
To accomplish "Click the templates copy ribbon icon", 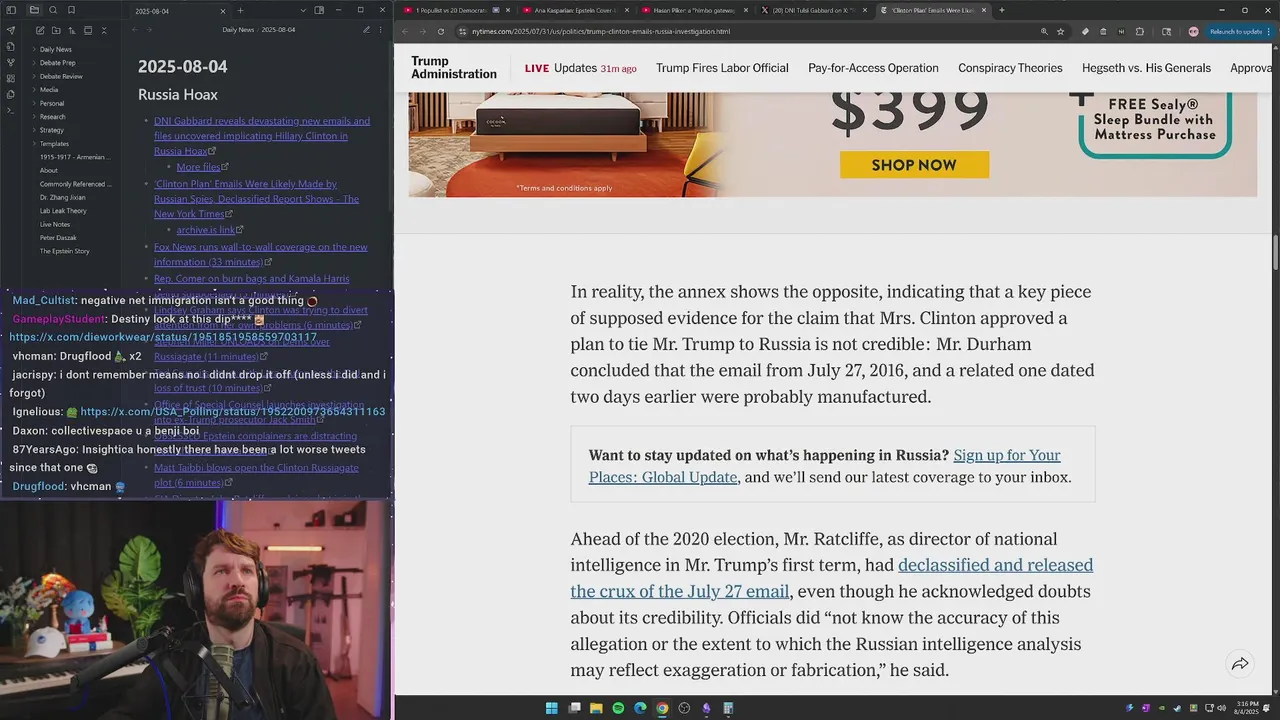I will pos(11,94).
